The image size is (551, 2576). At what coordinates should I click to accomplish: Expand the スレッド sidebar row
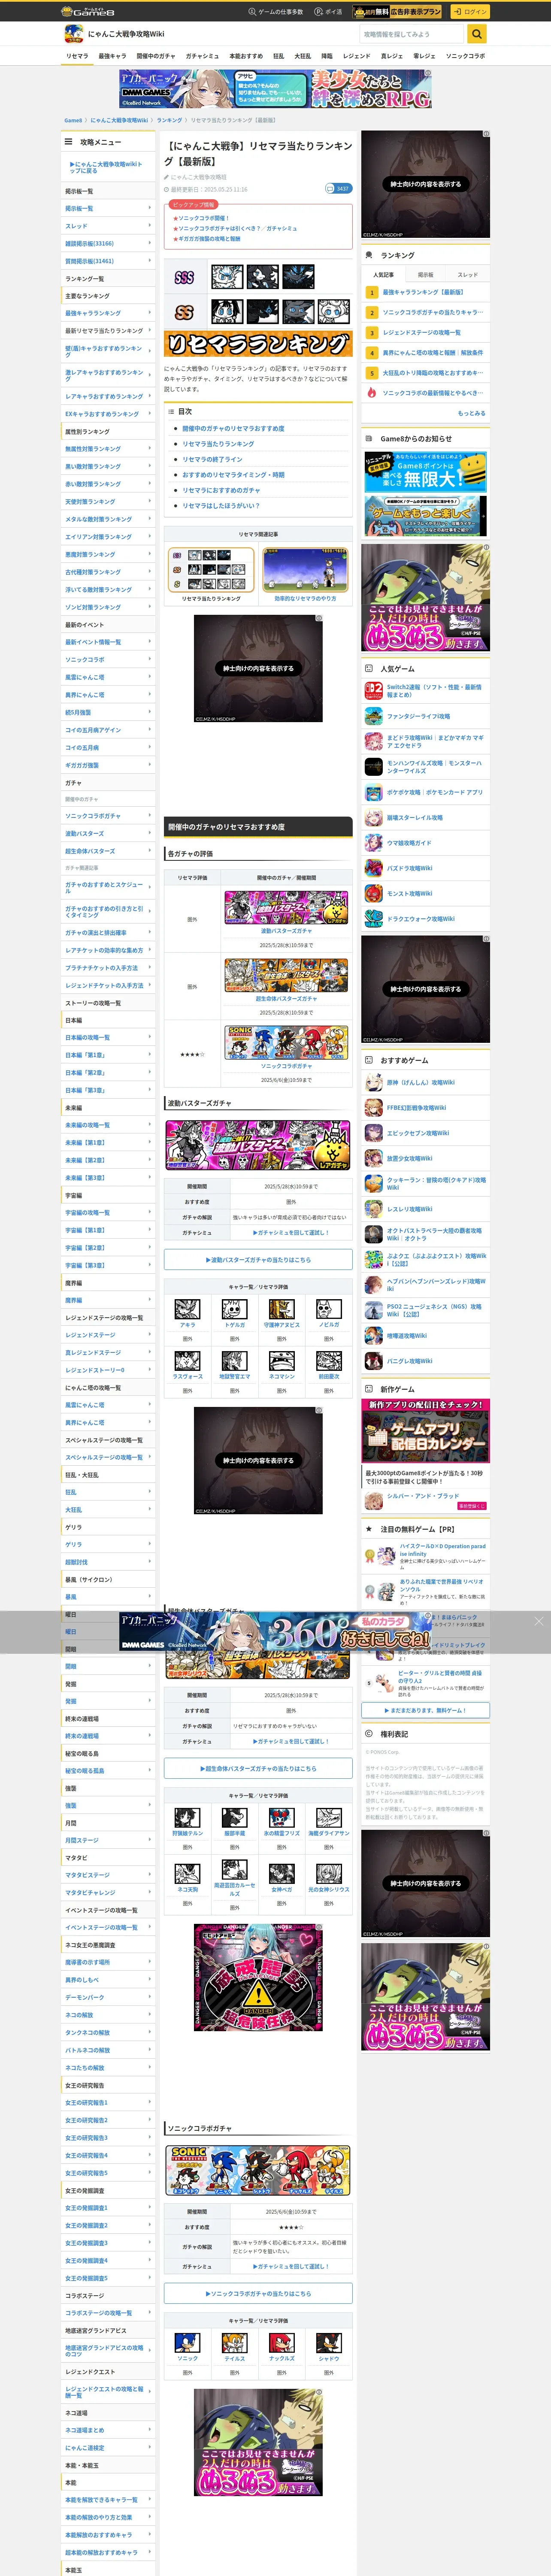[108, 226]
